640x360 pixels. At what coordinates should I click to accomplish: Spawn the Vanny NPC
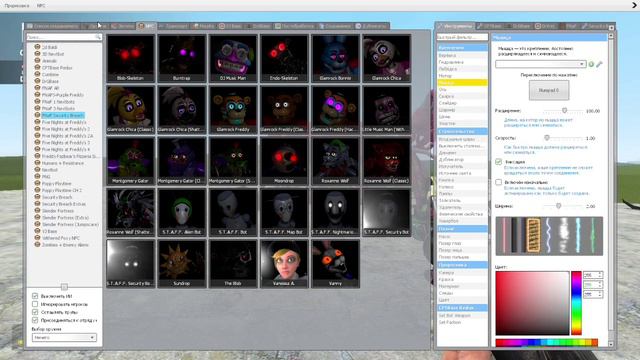point(335,264)
